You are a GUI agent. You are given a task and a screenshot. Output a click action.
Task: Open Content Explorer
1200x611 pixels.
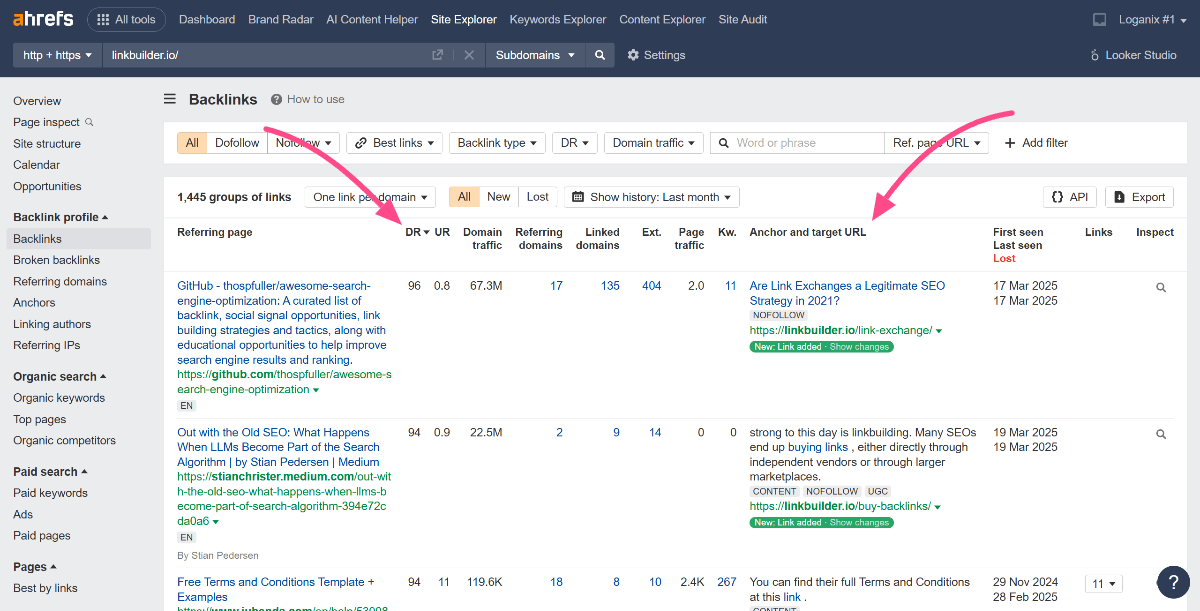point(662,19)
